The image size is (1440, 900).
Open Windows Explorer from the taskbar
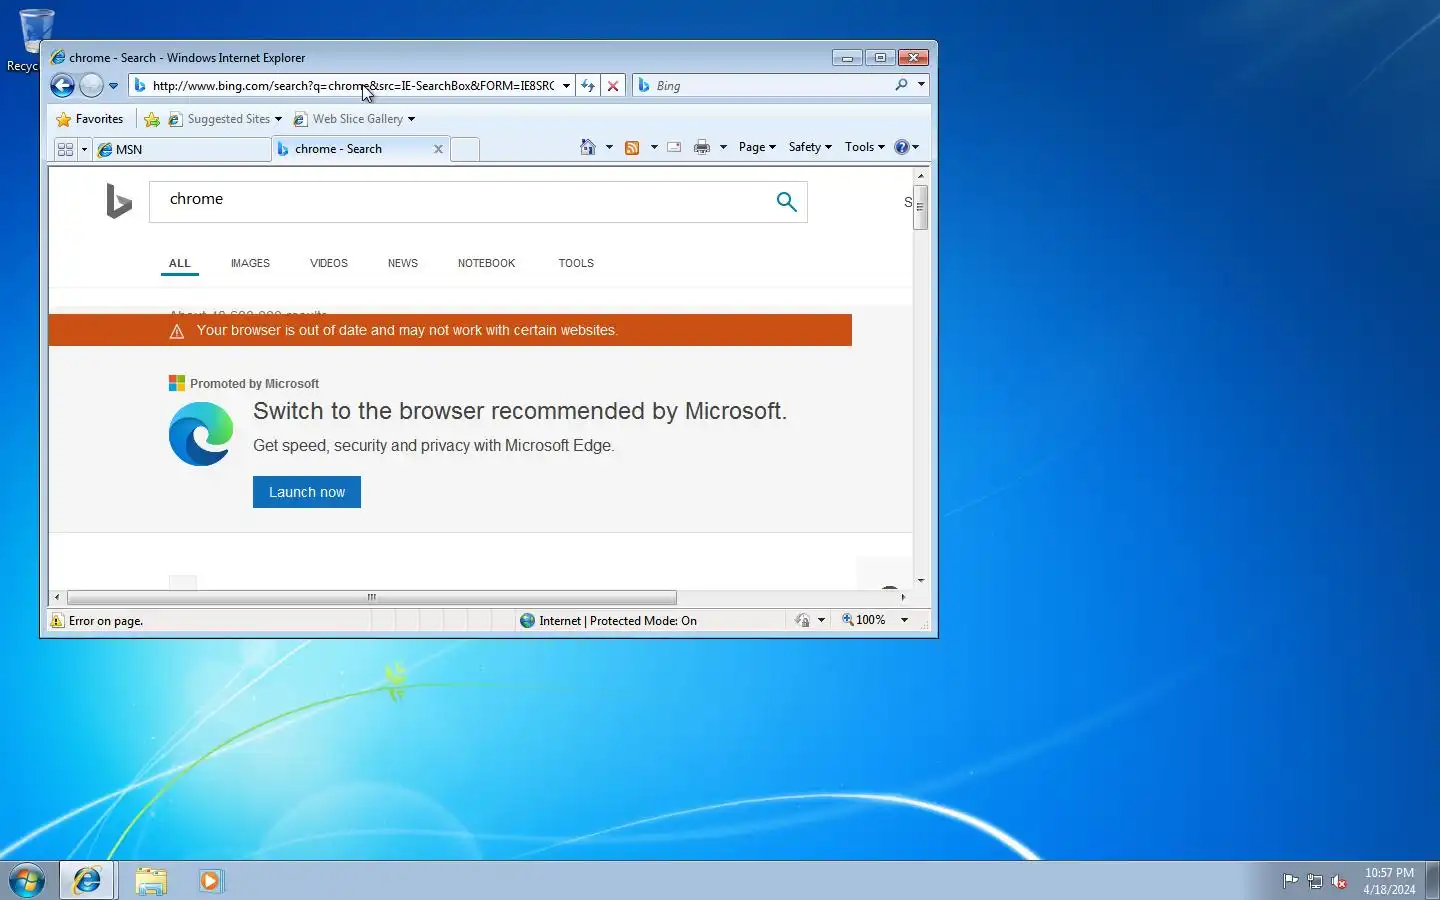151,881
